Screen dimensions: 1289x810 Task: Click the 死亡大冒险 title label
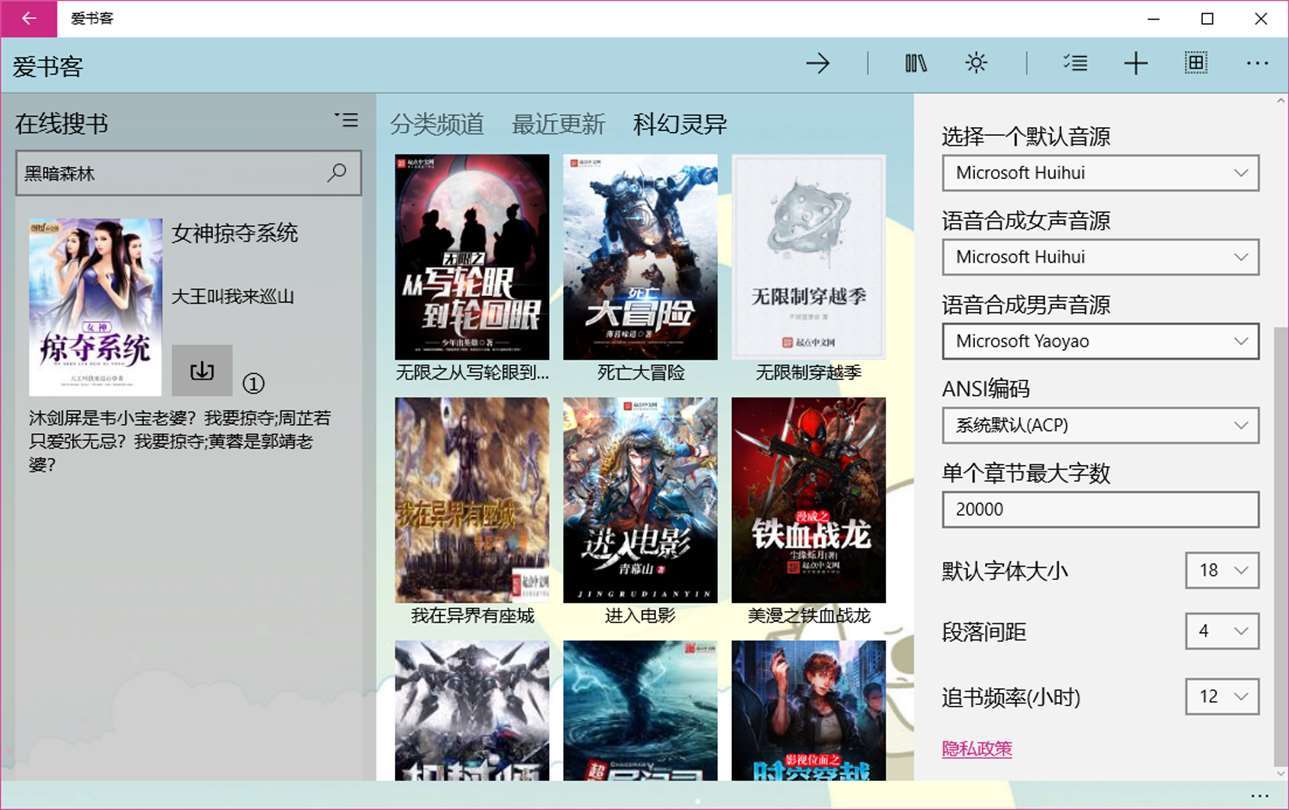coord(641,373)
